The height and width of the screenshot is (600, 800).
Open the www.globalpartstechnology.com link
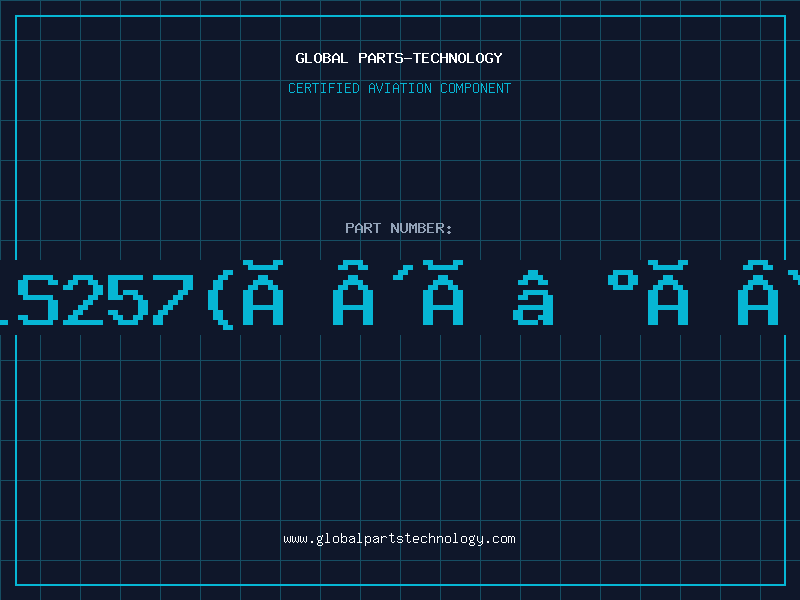[399, 539]
